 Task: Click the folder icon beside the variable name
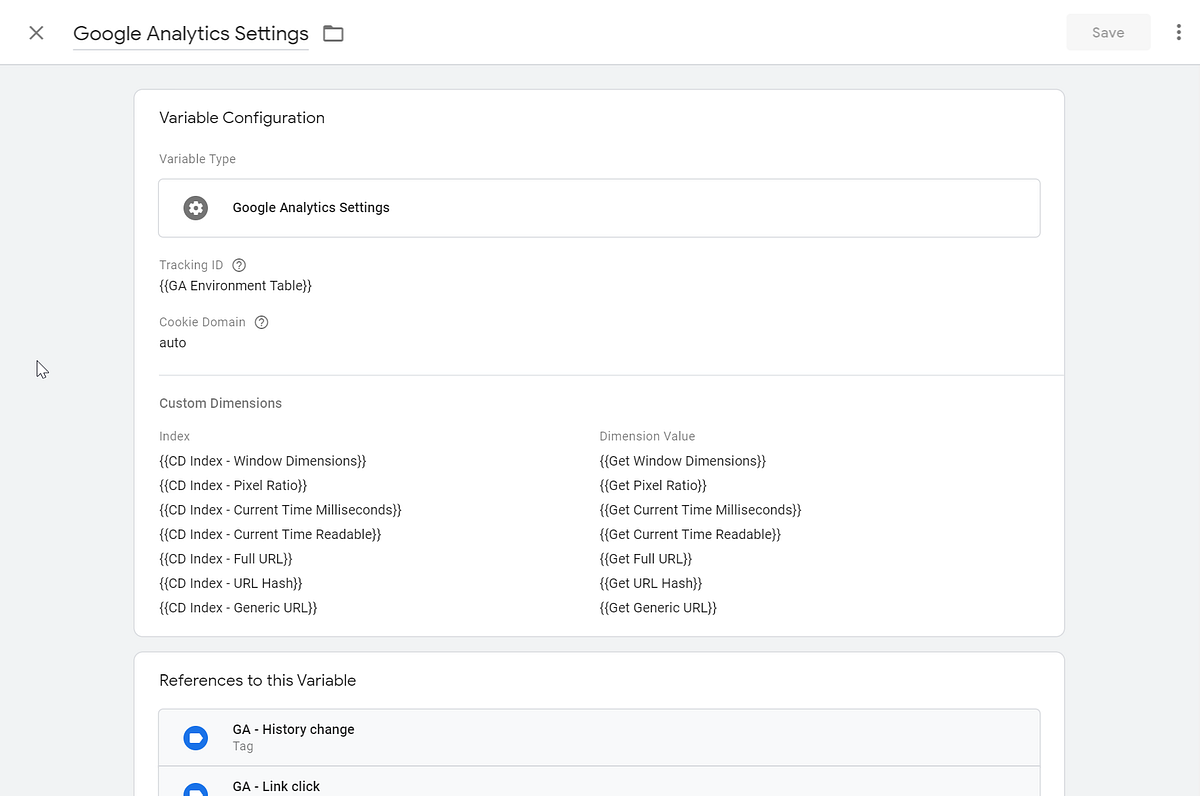coord(333,32)
